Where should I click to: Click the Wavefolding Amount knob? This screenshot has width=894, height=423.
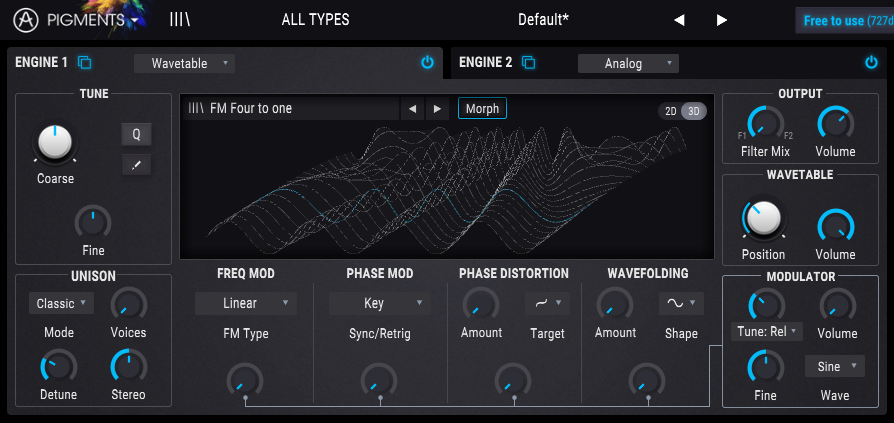(615, 304)
